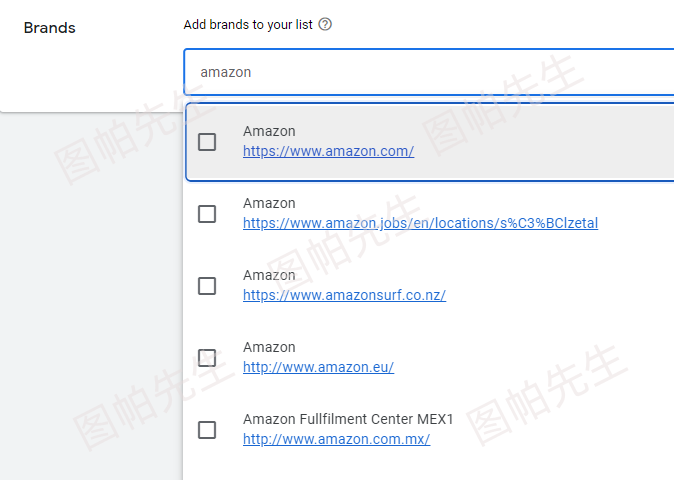This screenshot has width=674, height=480.
Task: Pick the Amazon row listing amazon.eu
Action: point(430,358)
